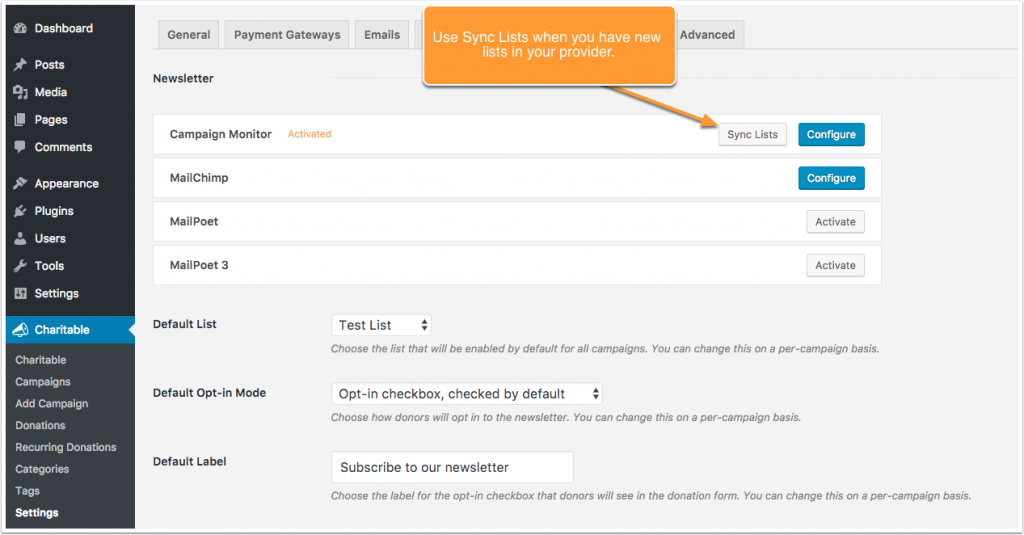
Task: Configure the MailChimp provider
Action: click(831, 178)
